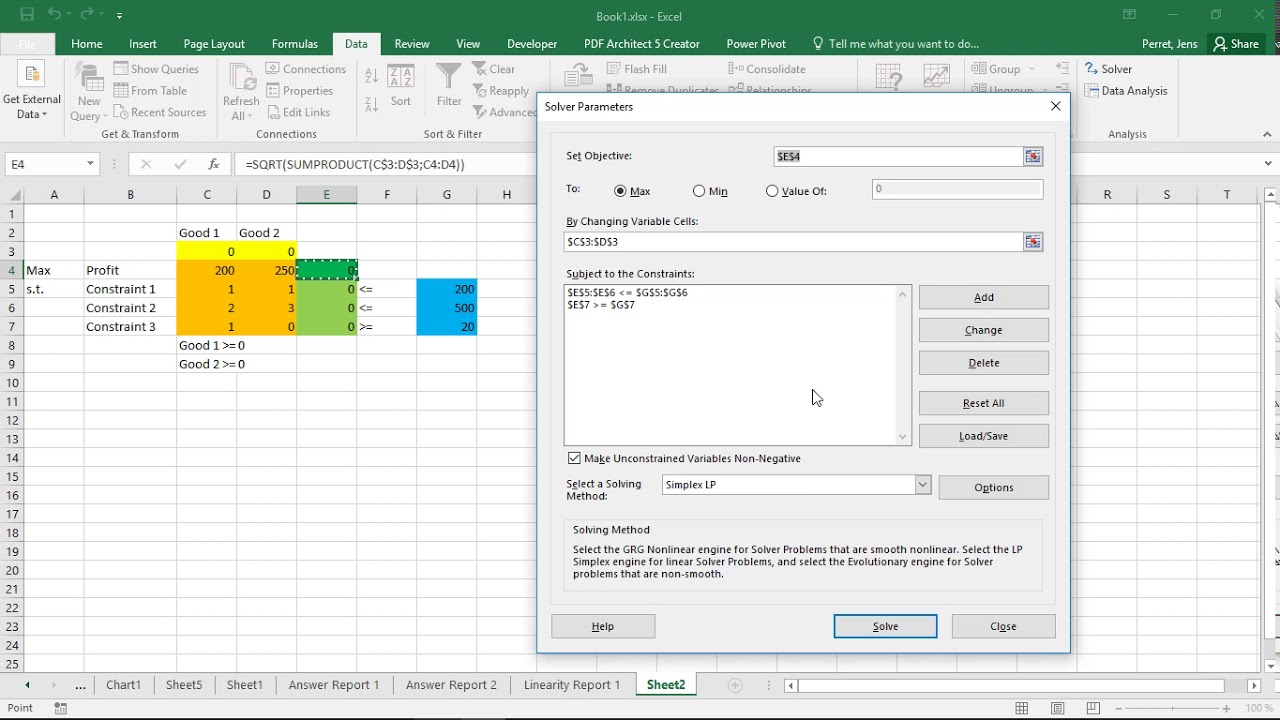1280x720 pixels.
Task: Click the Ribbon Display Options icon
Action: click(1129, 15)
